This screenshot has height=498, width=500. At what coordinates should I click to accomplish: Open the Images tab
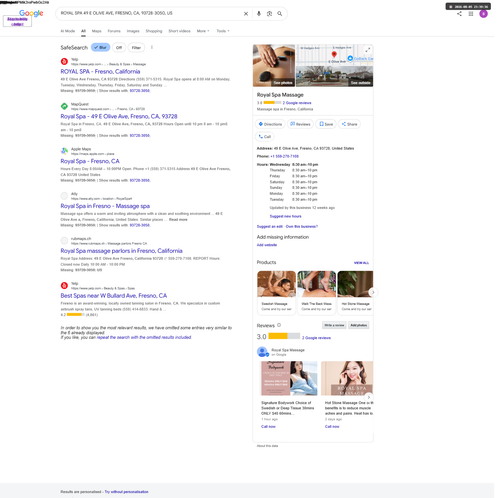point(133,31)
